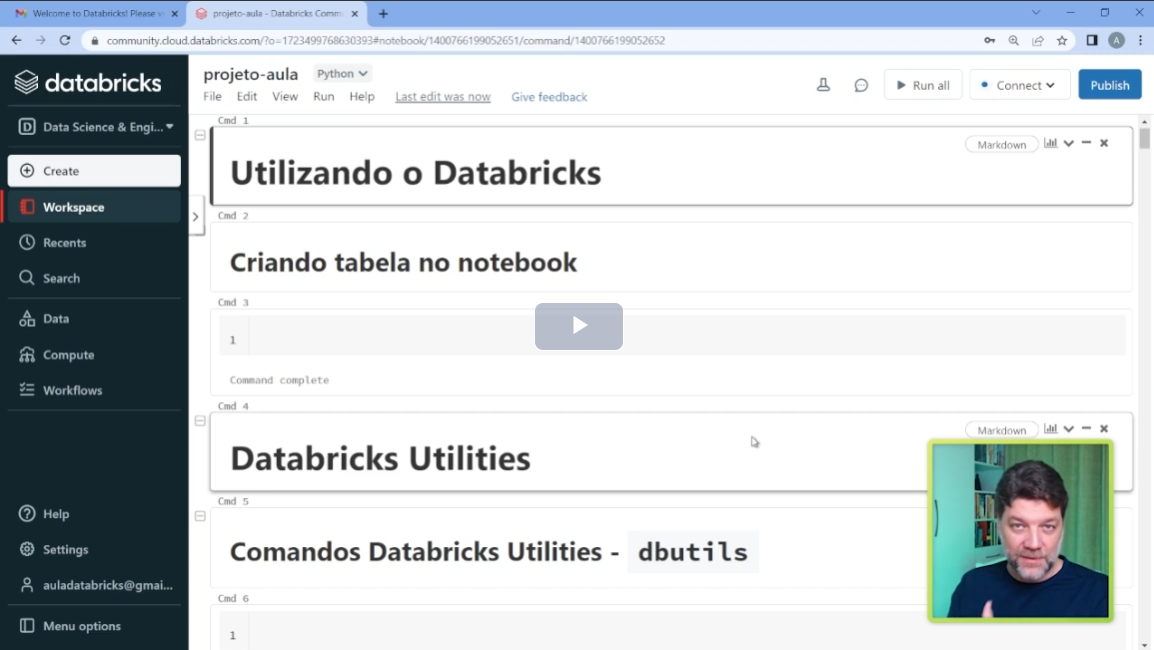Click the 'Last edit was now' link
Screen dimensions: 1154x650
[443, 96]
